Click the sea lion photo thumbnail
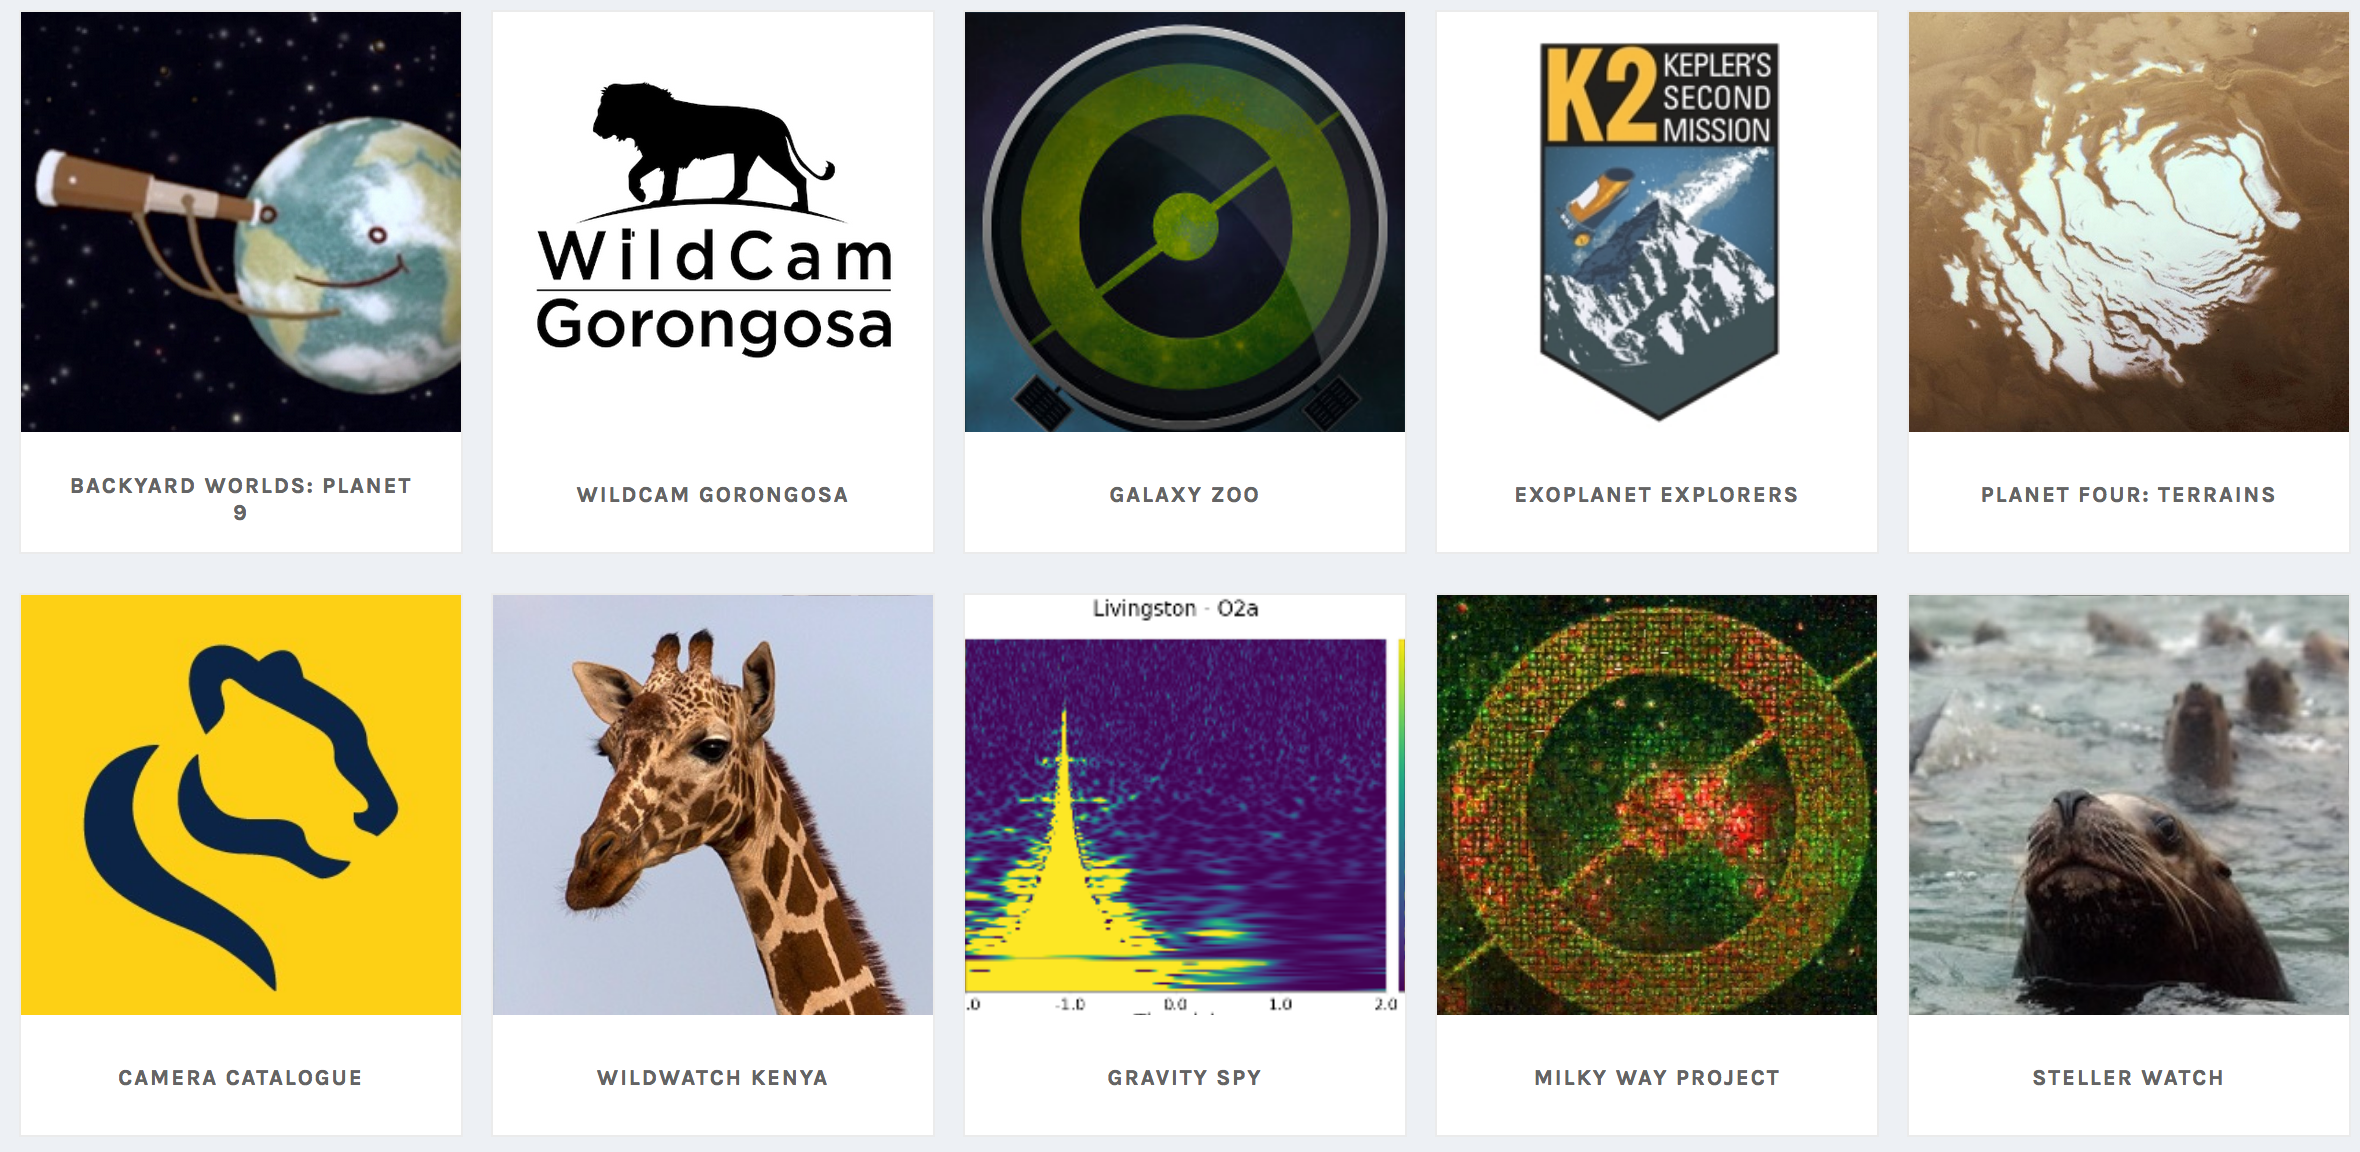This screenshot has width=2360, height=1152. pyautogui.click(x=2129, y=805)
